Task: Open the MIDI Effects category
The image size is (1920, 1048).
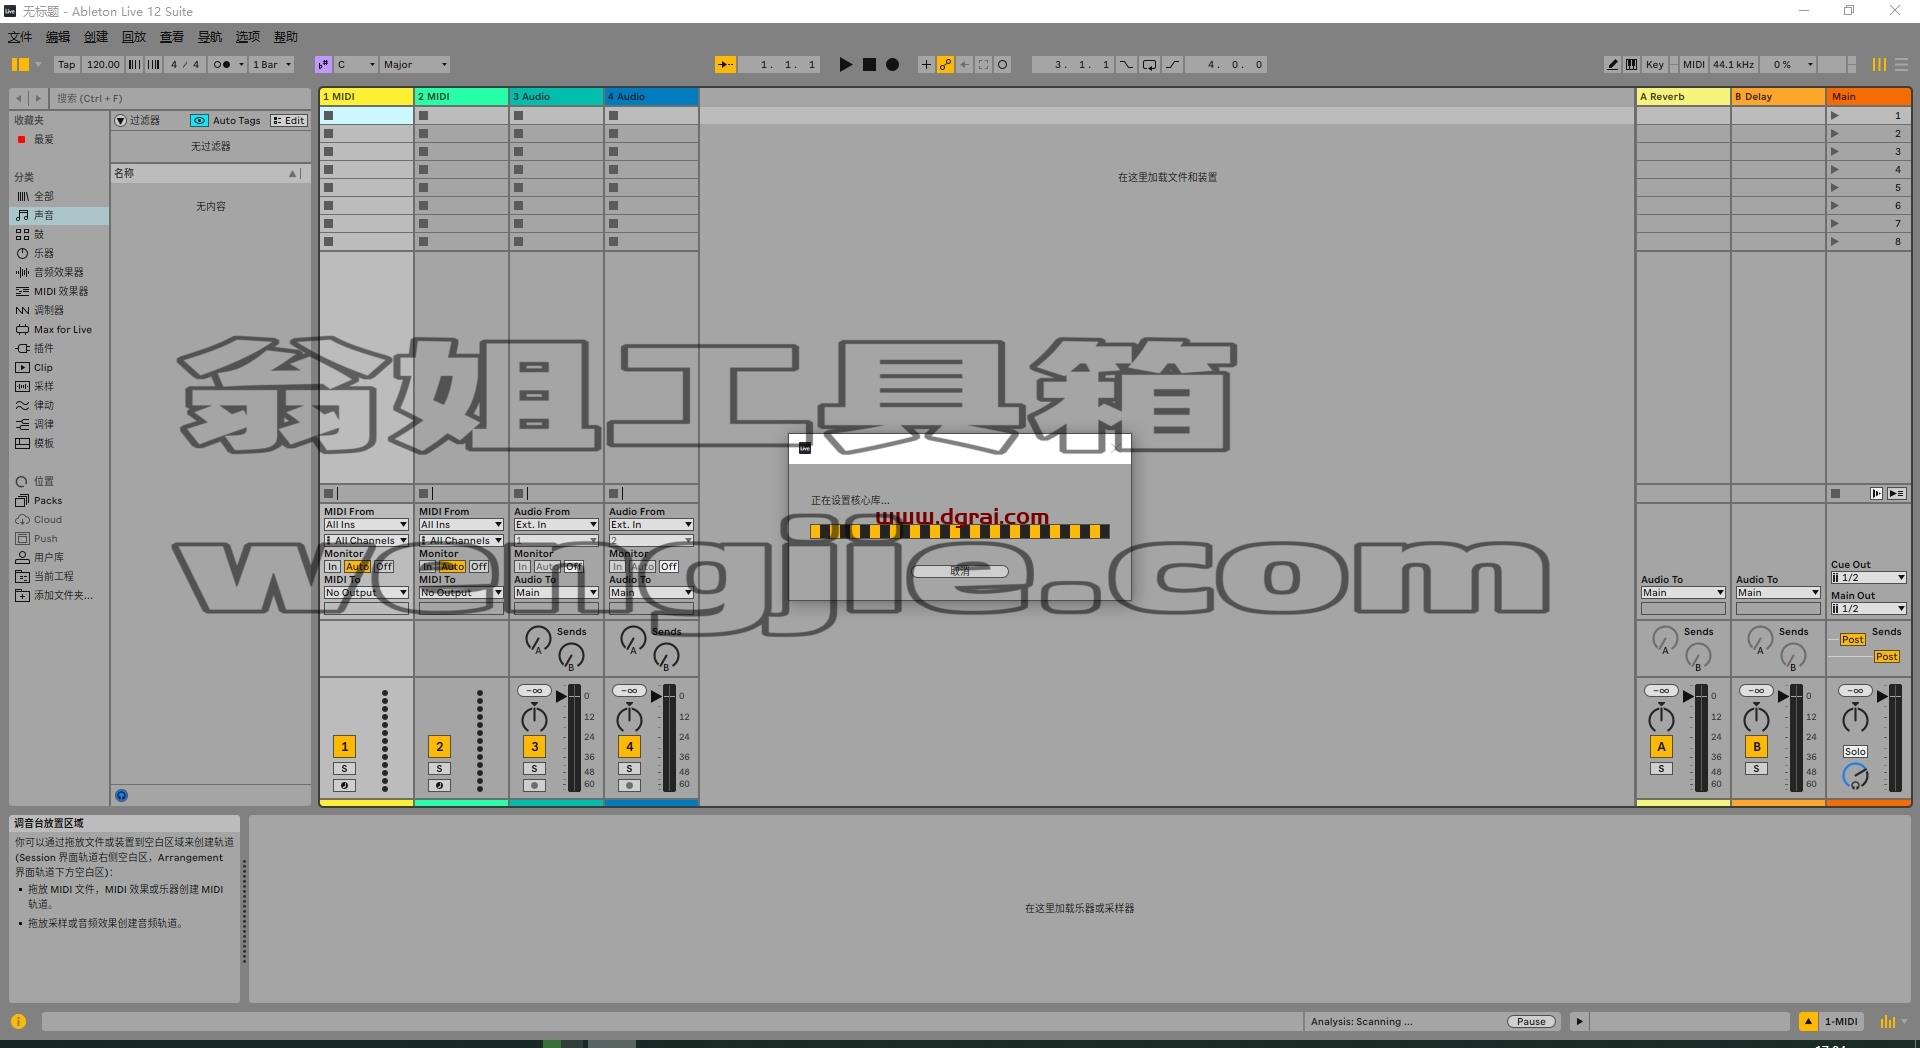Action: pyautogui.click(x=58, y=291)
